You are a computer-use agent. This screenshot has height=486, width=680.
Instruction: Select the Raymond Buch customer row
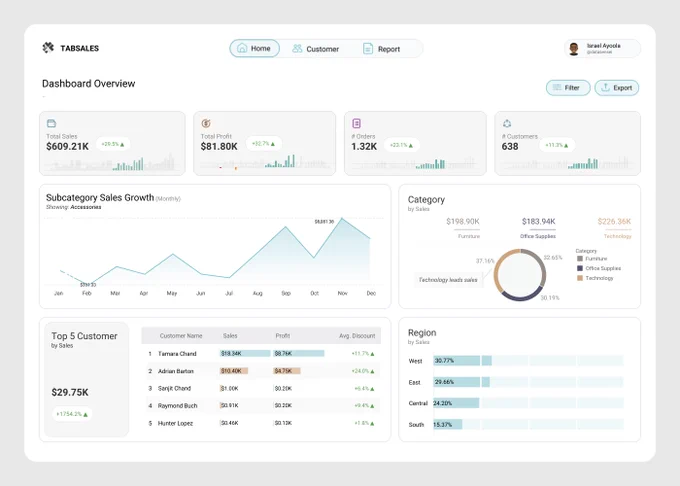261,406
